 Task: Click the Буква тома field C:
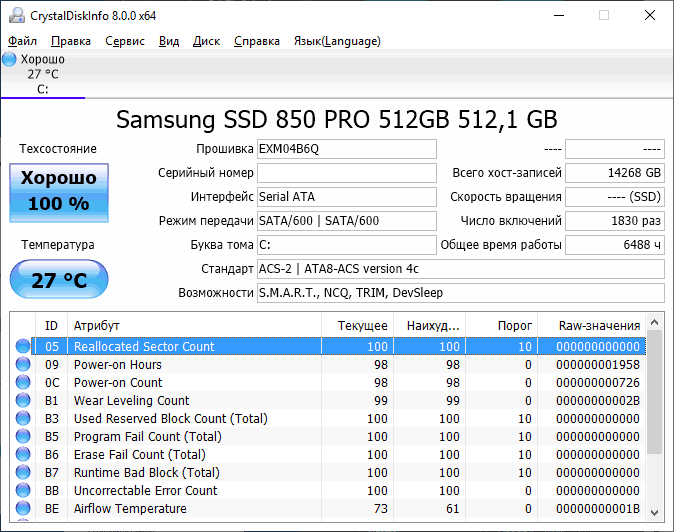347,245
